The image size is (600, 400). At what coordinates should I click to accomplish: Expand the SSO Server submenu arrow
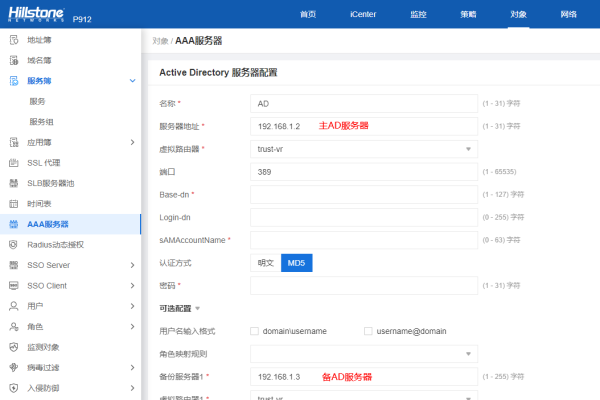tap(132, 265)
